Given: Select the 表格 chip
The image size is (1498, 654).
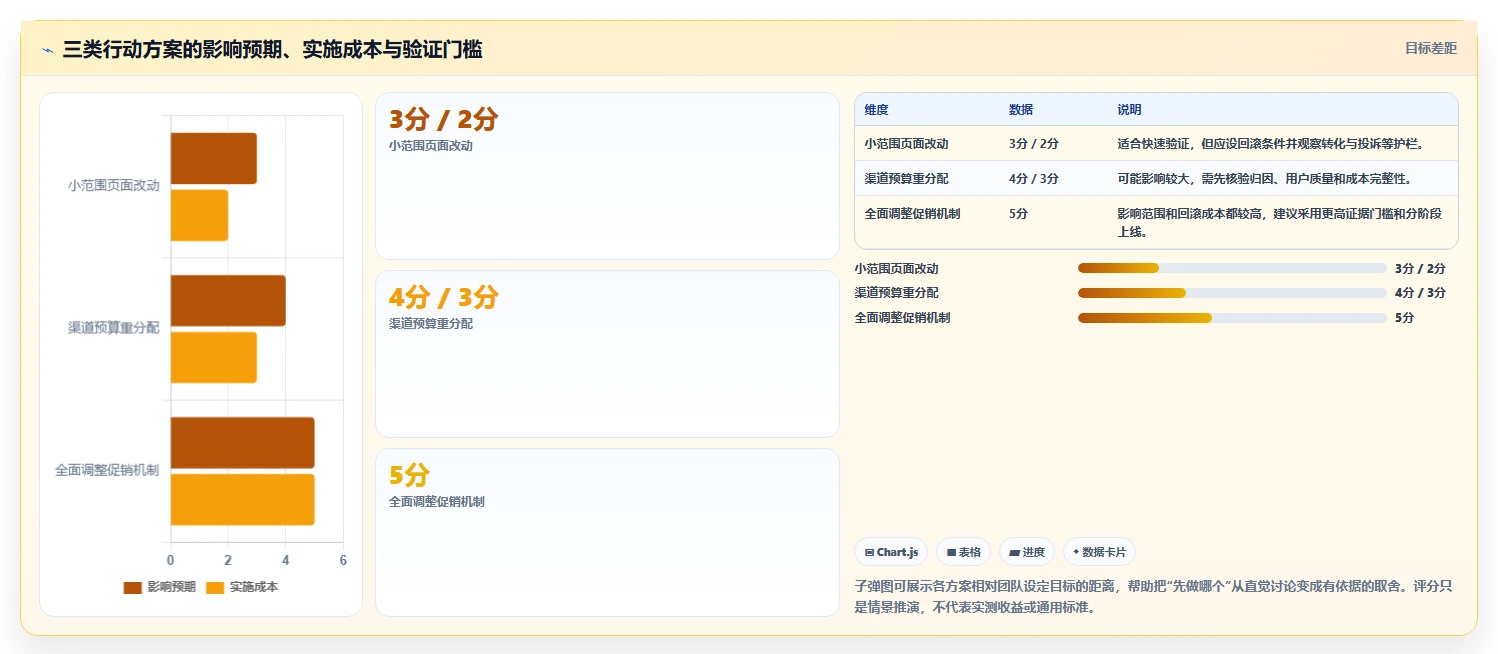Looking at the screenshot, I should click(964, 552).
